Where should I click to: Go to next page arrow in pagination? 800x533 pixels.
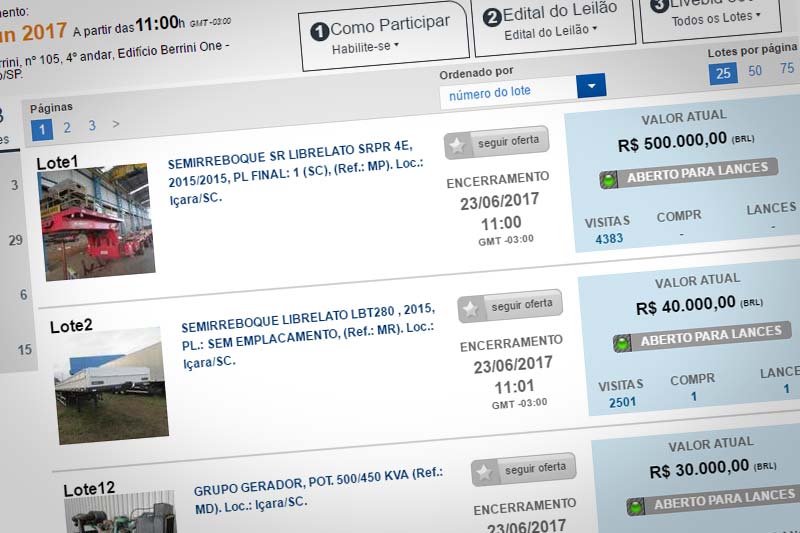[116, 125]
